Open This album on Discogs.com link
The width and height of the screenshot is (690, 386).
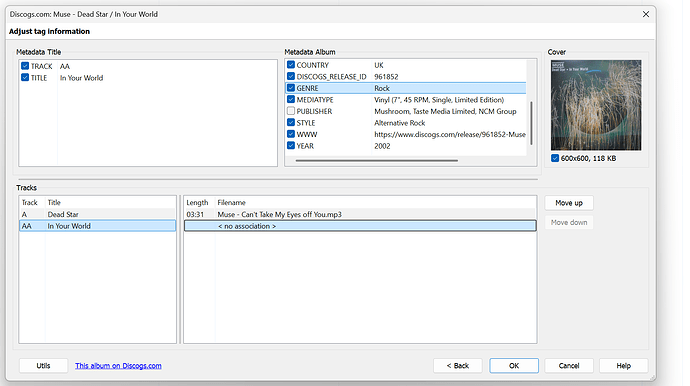point(118,366)
